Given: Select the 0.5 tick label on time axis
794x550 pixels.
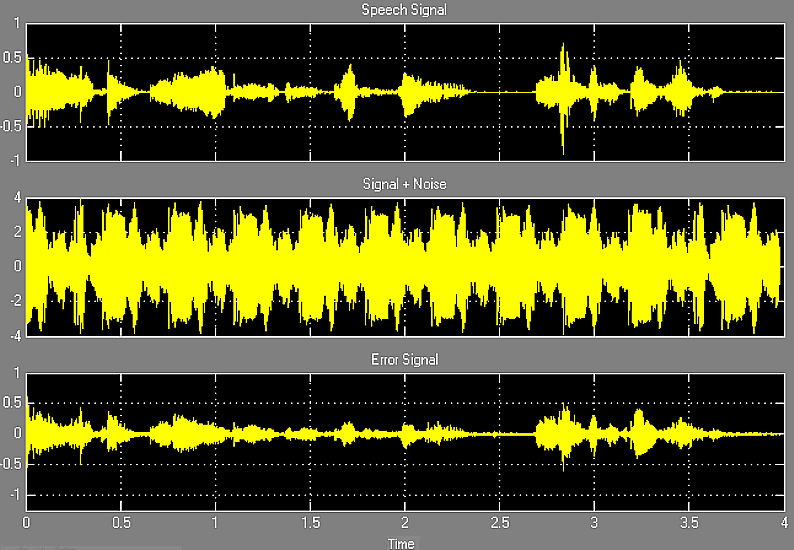Looking at the screenshot, I should click(120, 524).
